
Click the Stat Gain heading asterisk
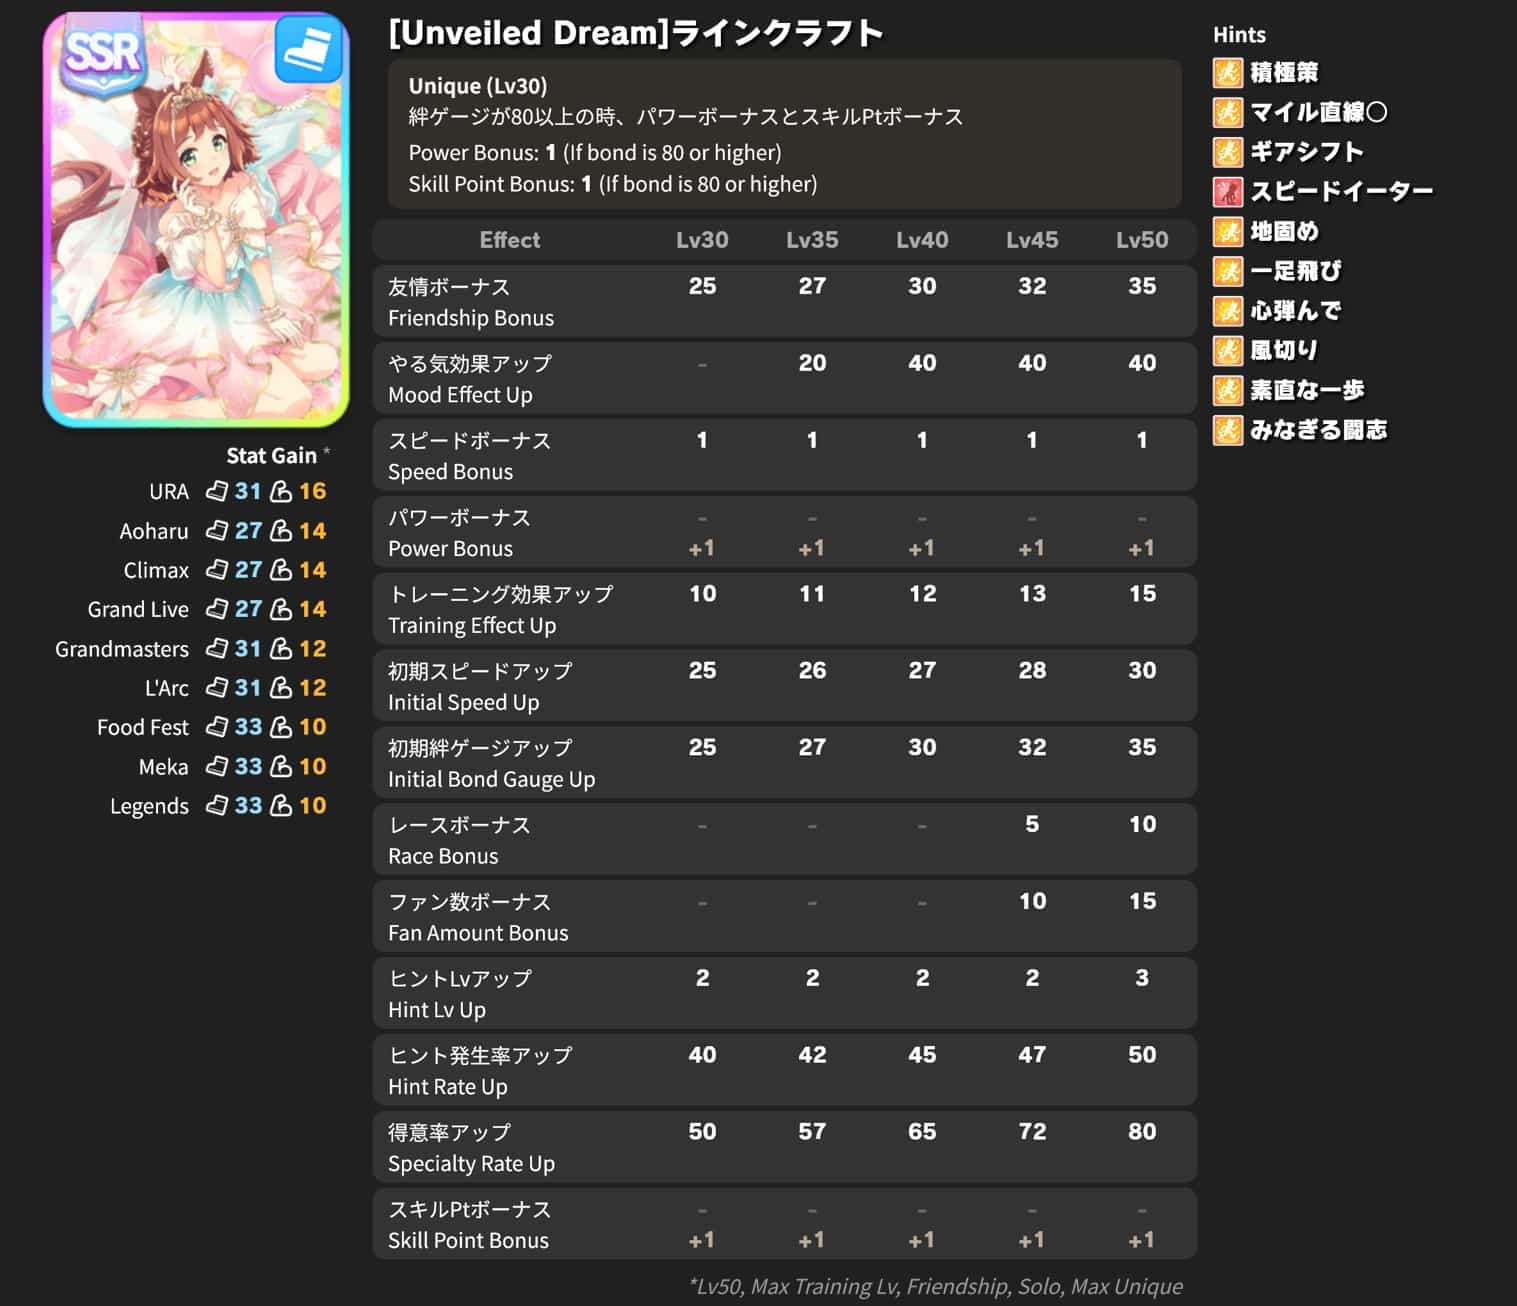326,452
